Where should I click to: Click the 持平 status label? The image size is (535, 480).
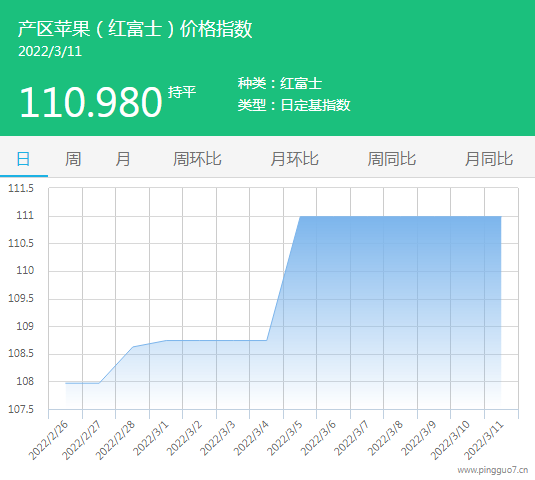coord(182,92)
